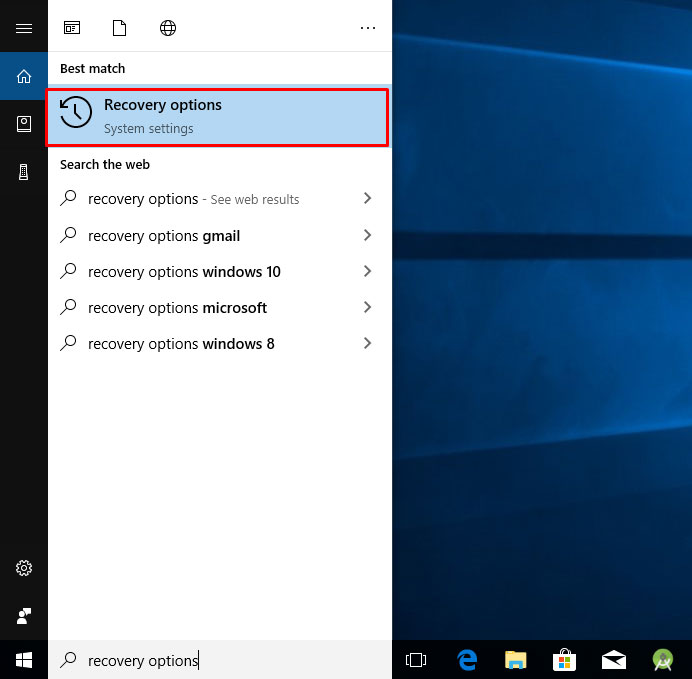Click the Recovery options clock icon

(x=76, y=112)
